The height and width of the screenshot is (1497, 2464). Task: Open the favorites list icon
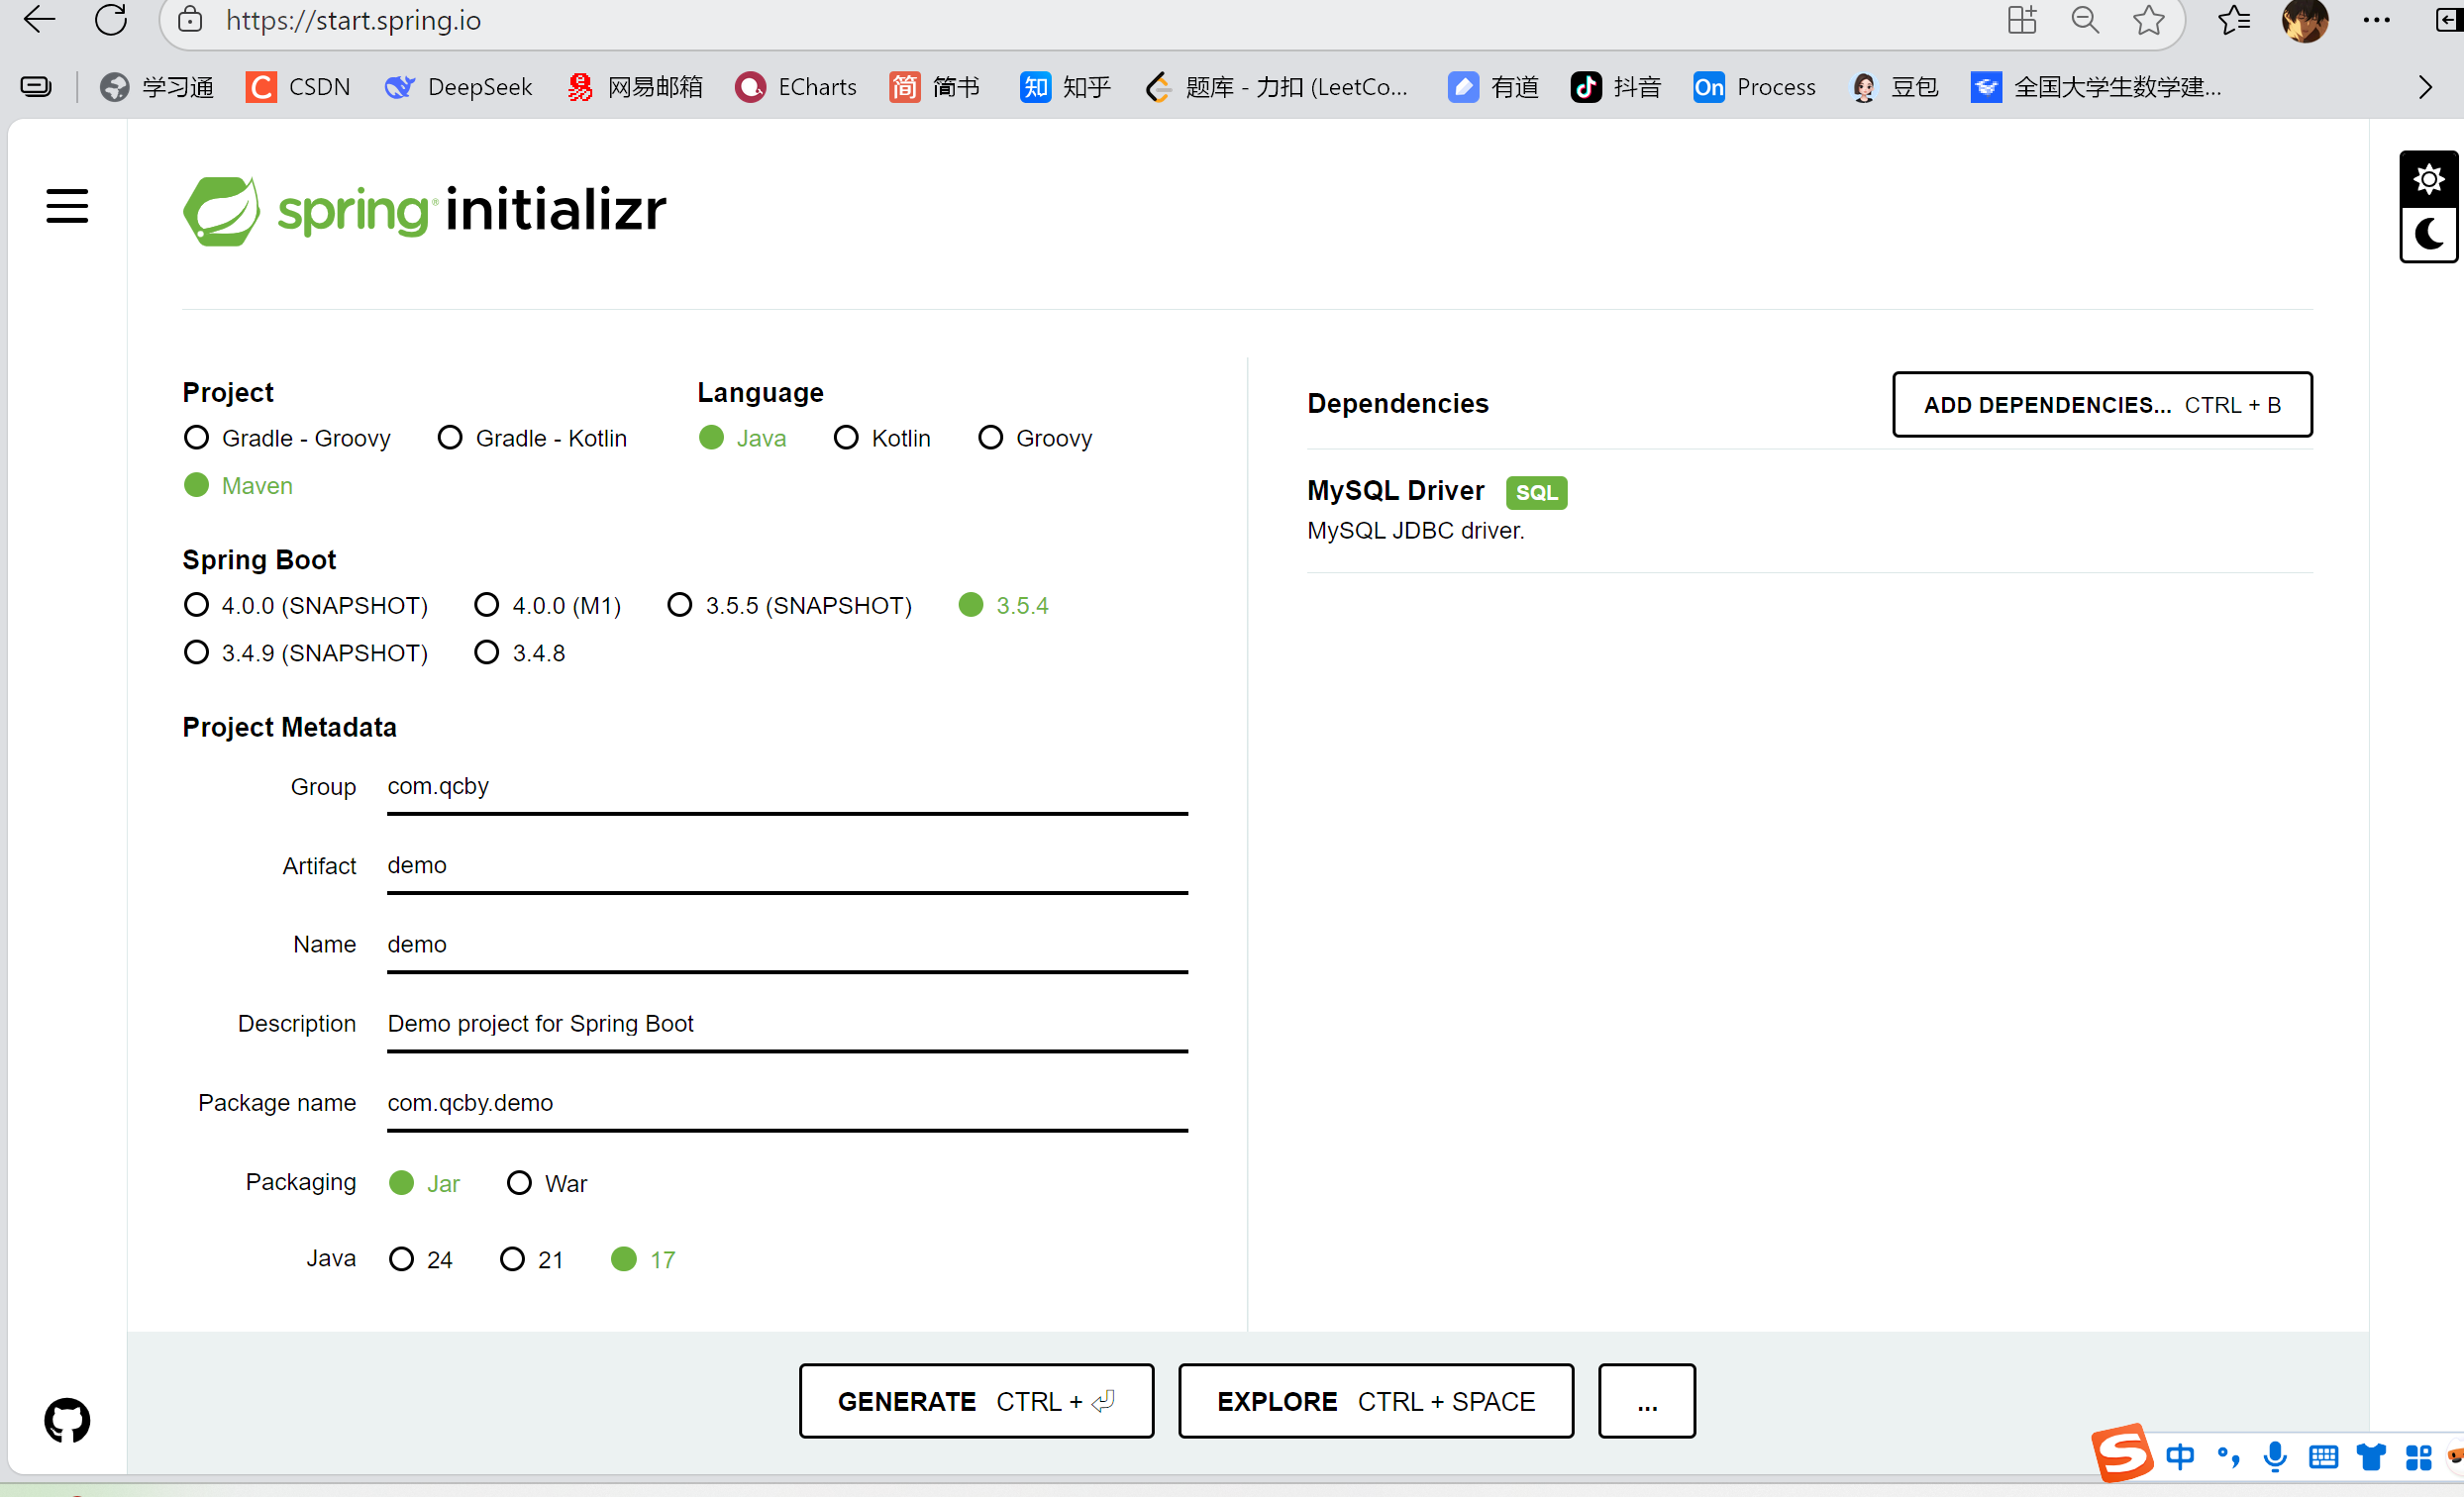point(2233,20)
